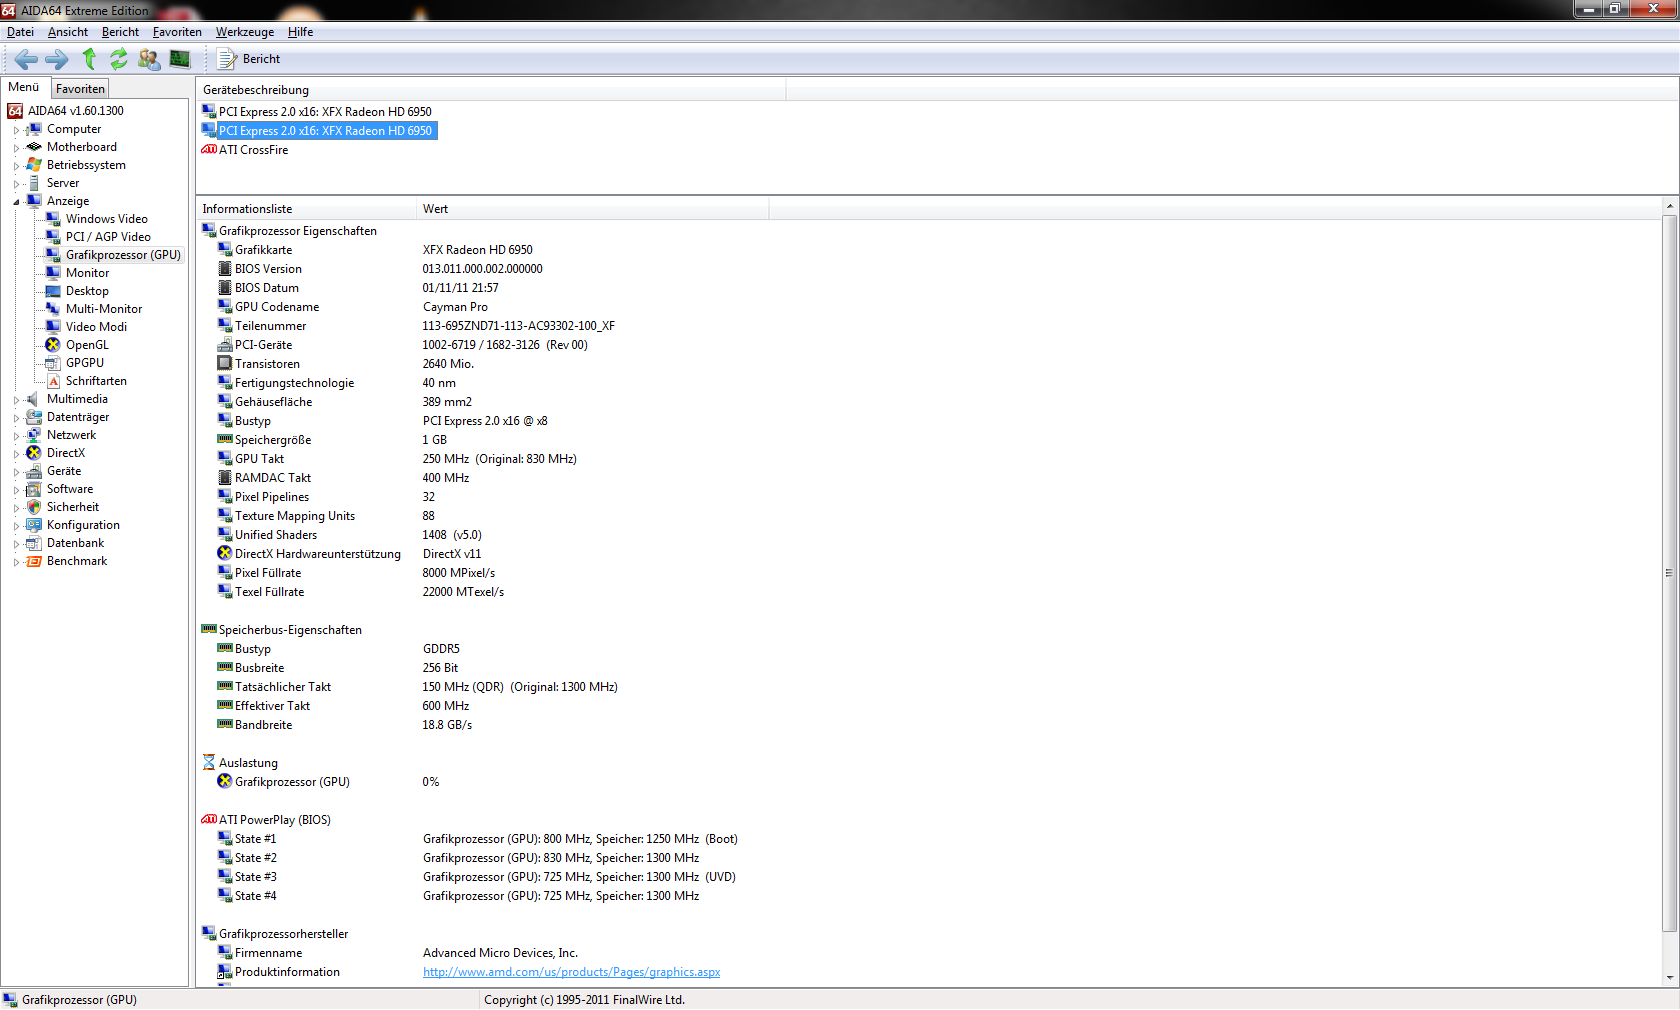Click the PCI / AGP Video icon
Screen dimensions: 1680x1010
53,237
